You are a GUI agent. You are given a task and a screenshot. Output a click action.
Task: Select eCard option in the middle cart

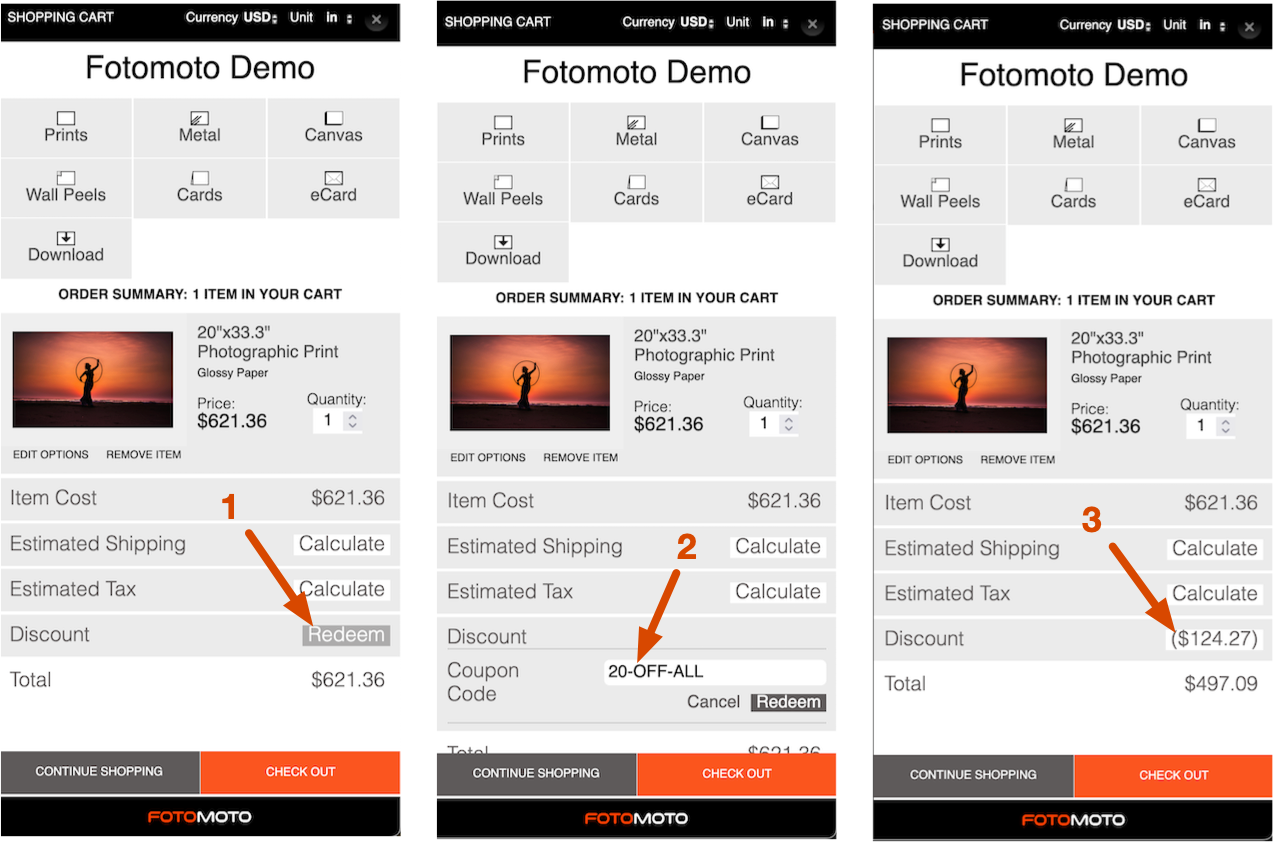tap(770, 191)
